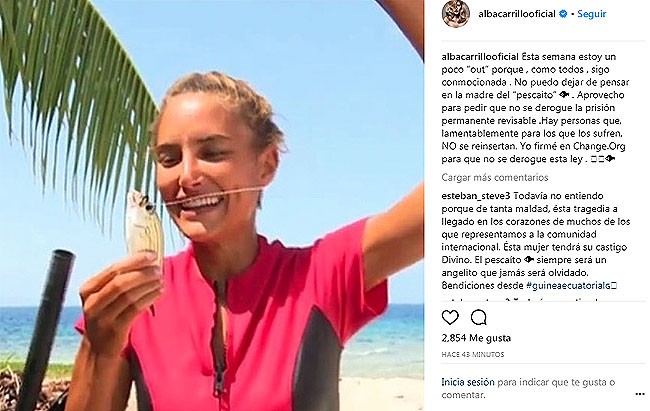The image size is (650, 411).
Task: Click the fish emoji in esteban_steve3 comment
Action: [529, 260]
